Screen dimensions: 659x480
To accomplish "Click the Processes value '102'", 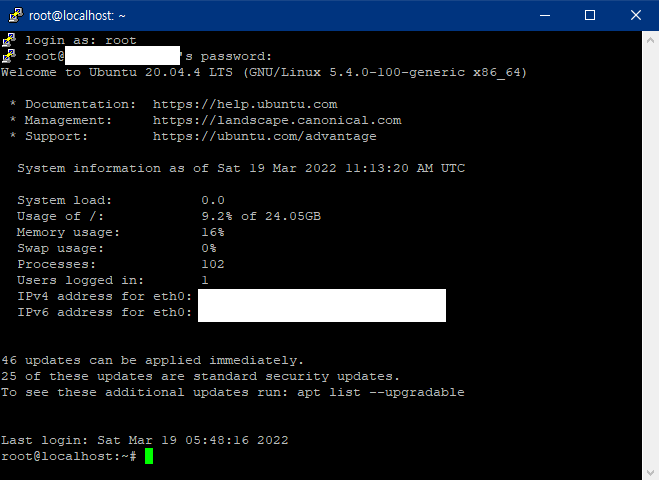I will tap(213, 264).
